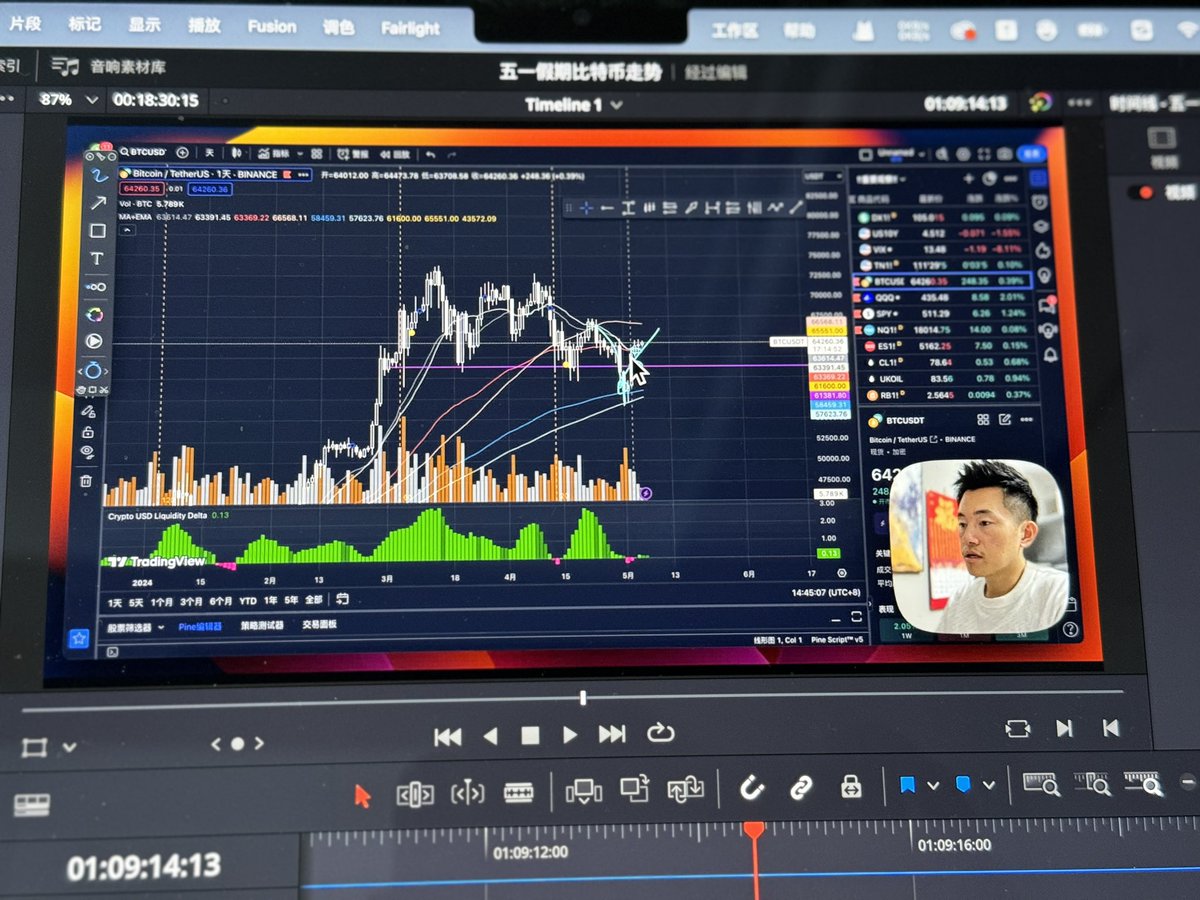Toggle loop playback

[660, 733]
